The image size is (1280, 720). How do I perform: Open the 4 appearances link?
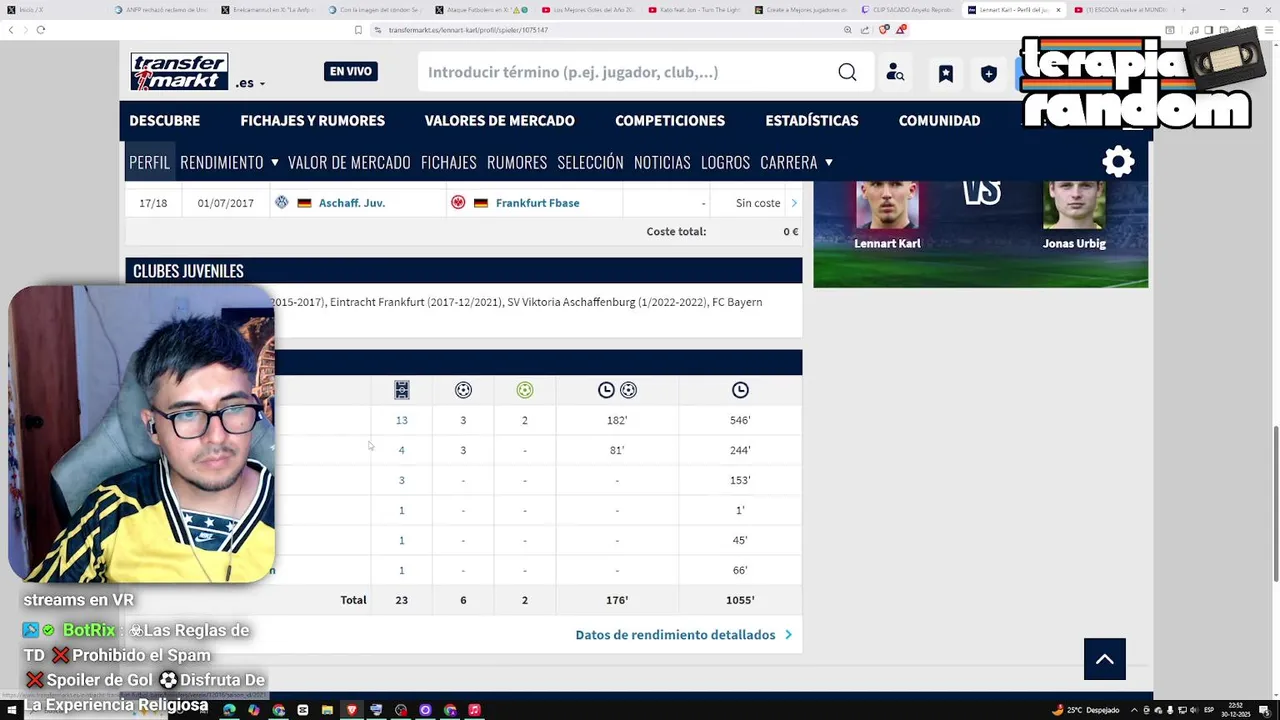tap(401, 450)
